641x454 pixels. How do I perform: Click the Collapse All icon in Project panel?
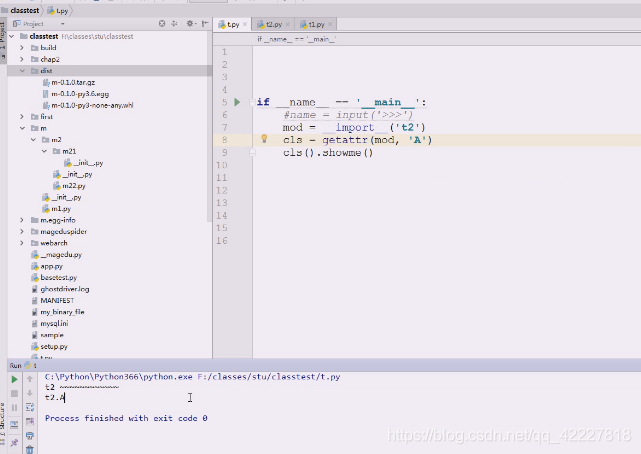175,24
